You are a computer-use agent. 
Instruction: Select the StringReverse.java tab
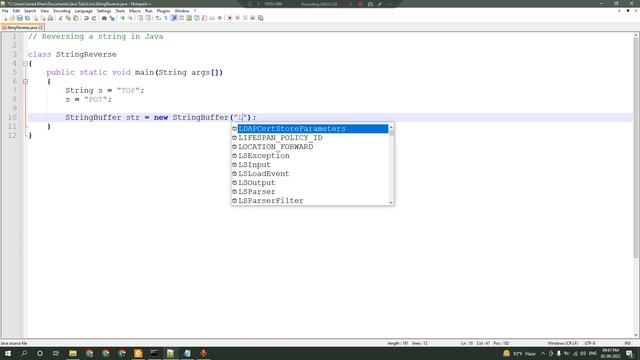click(21, 27)
